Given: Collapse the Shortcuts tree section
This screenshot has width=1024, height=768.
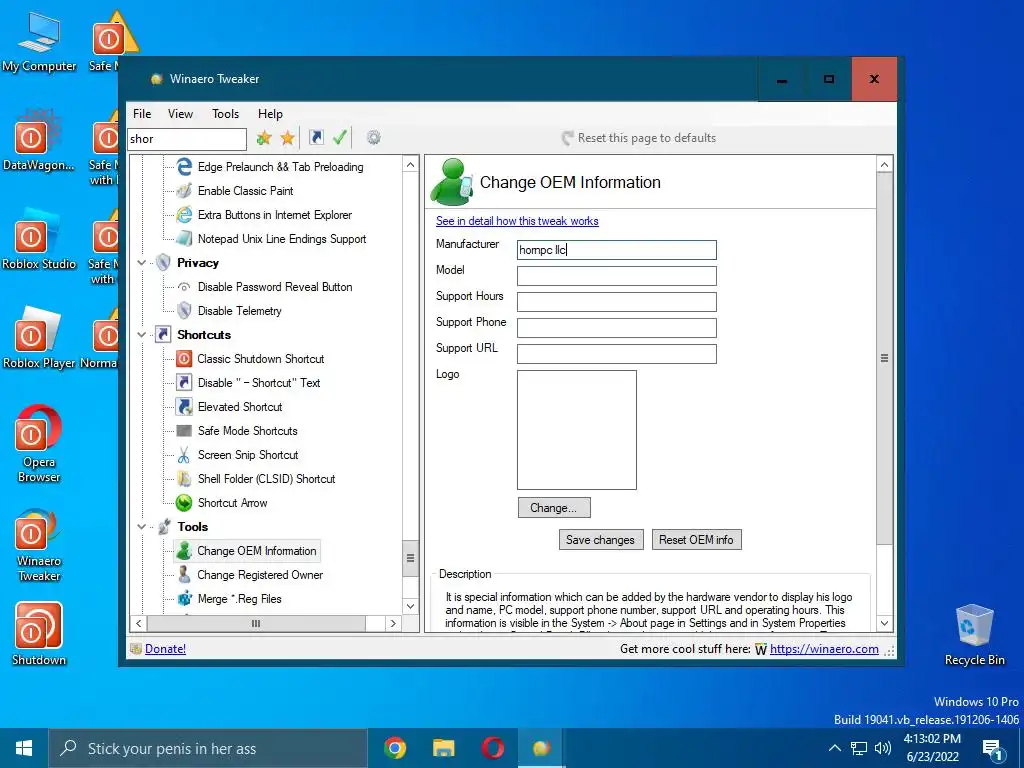Looking at the screenshot, I should (142, 335).
